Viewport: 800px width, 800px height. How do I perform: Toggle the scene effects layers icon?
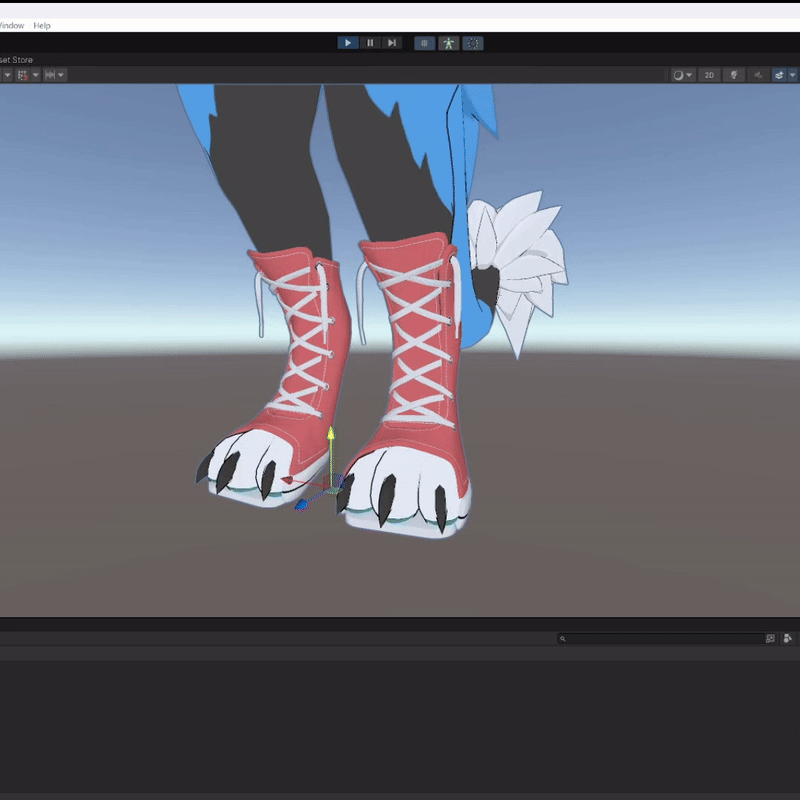779,75
